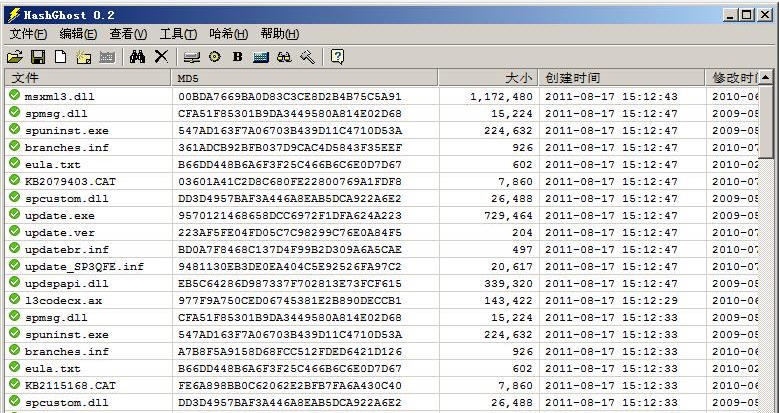
Task: Click the size value 20,617
Action: 512,267
